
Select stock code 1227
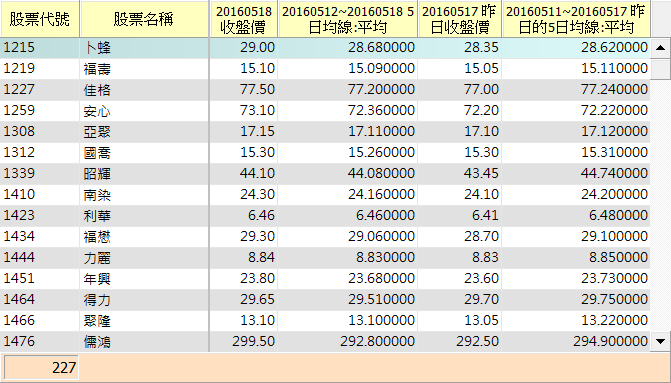click(x=19, y=89)
